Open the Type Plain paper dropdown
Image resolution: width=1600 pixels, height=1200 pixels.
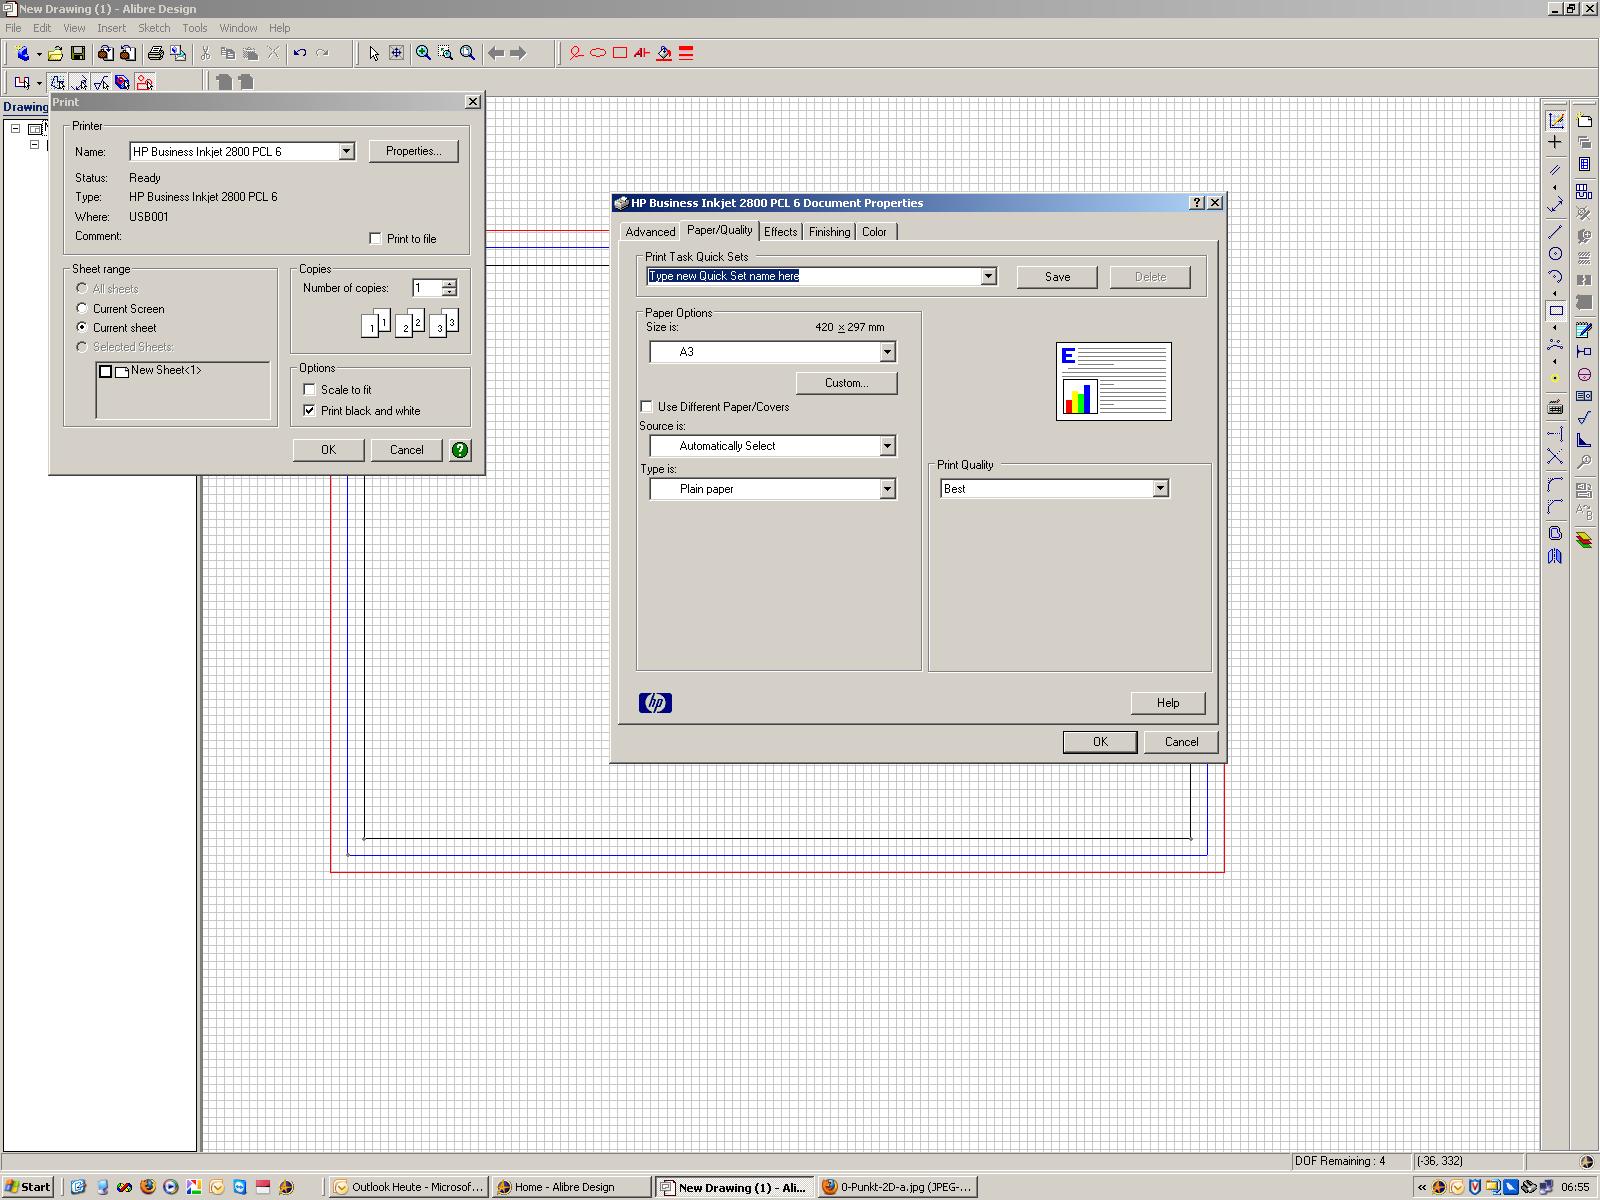(x=887, y=489)
